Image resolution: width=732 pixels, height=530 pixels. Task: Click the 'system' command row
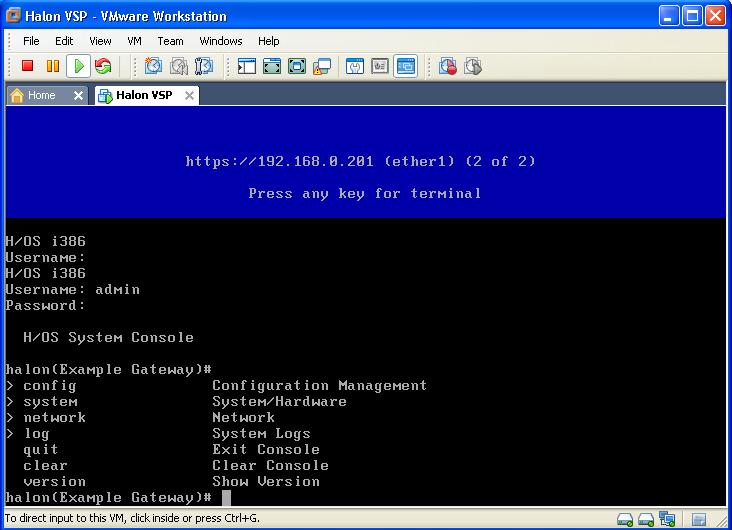coord(176,402)
